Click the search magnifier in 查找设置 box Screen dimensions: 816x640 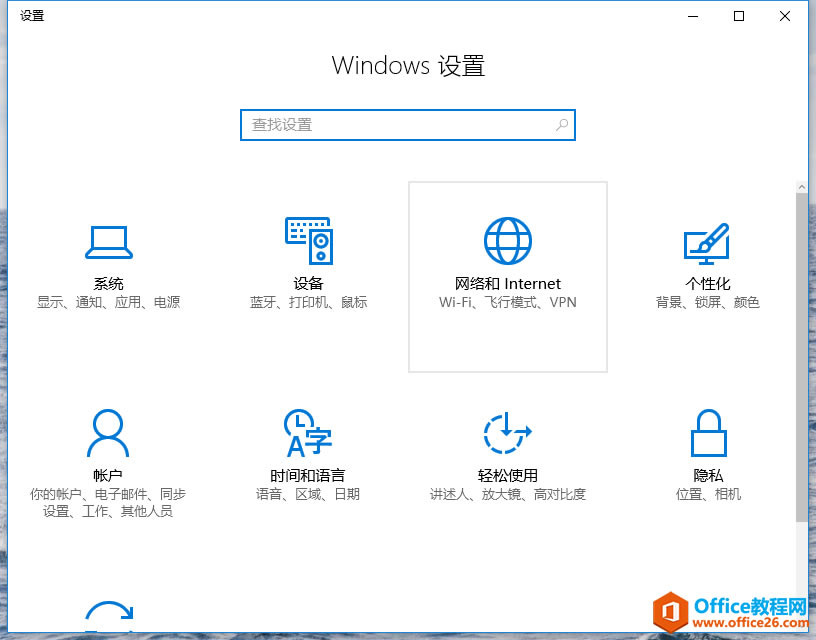tap(561, 124)
